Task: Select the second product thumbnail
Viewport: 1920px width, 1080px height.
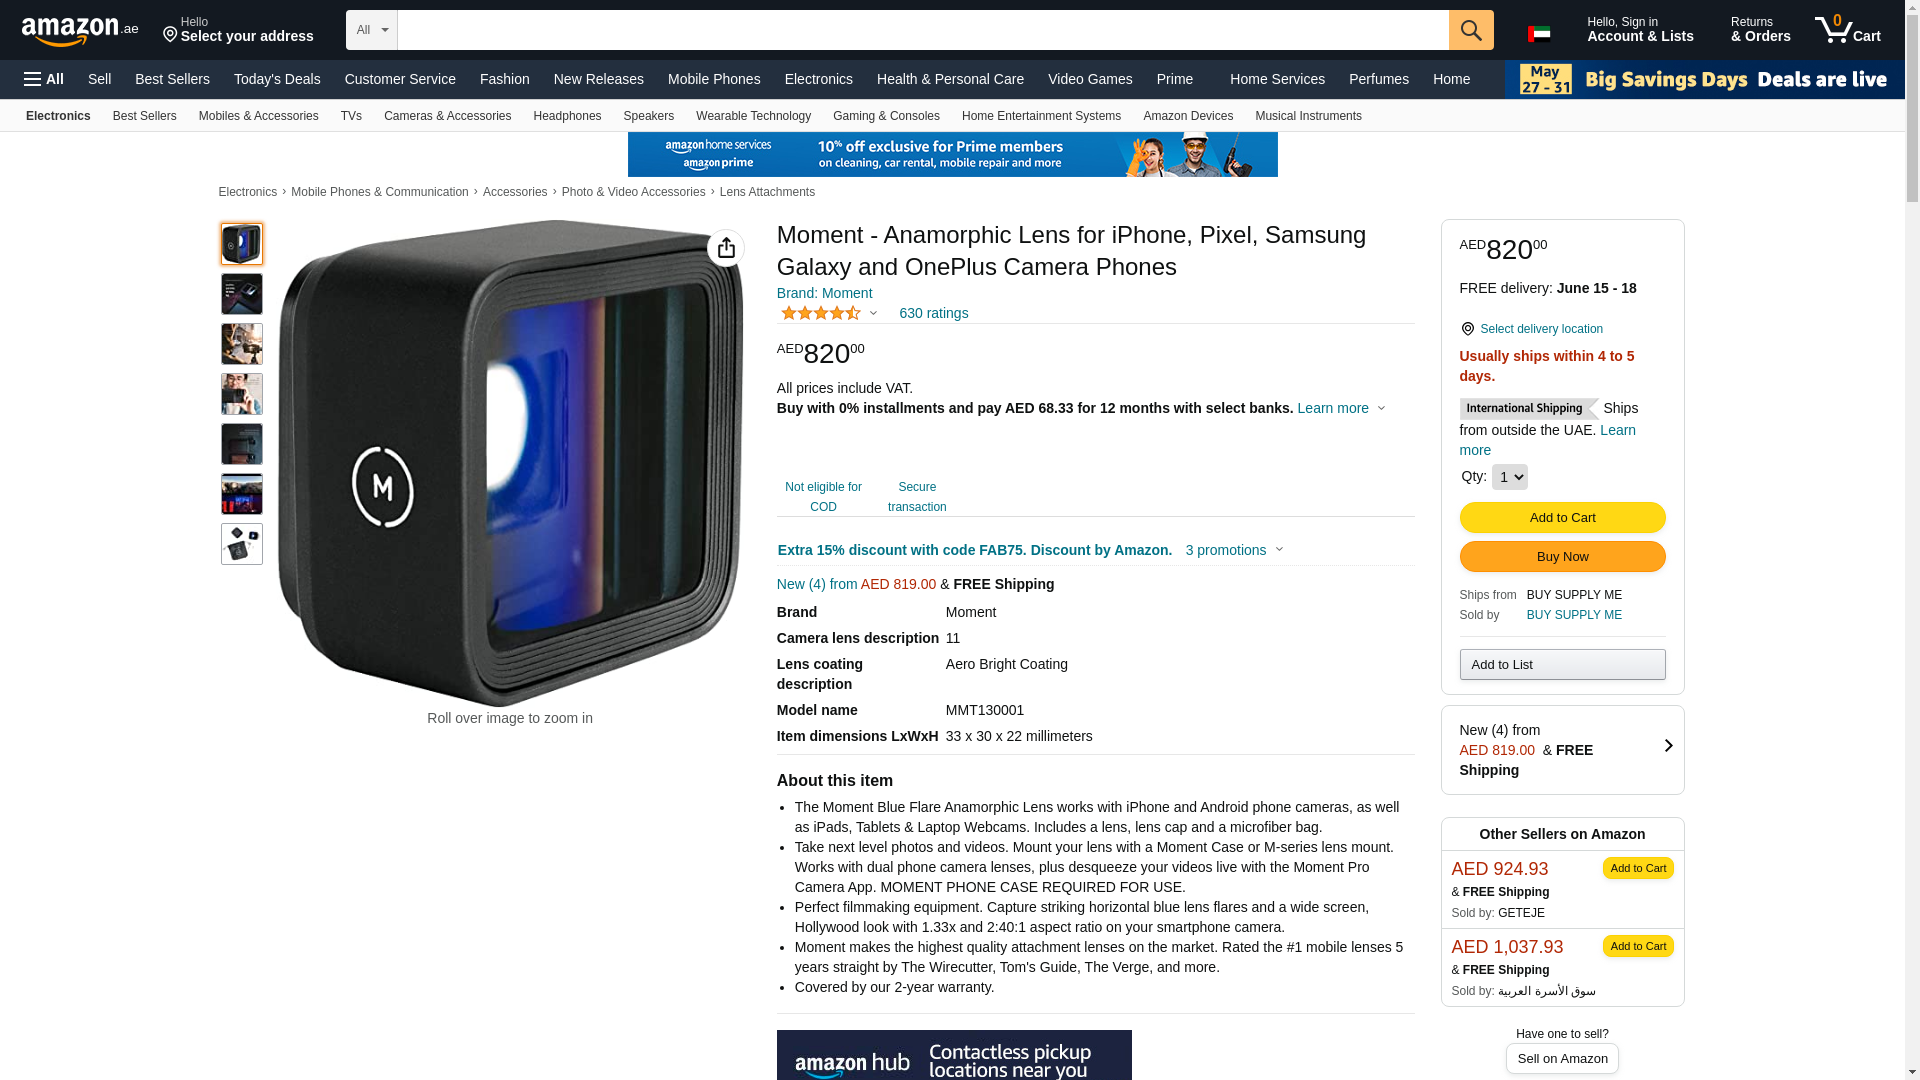Action: click(242, 294)
